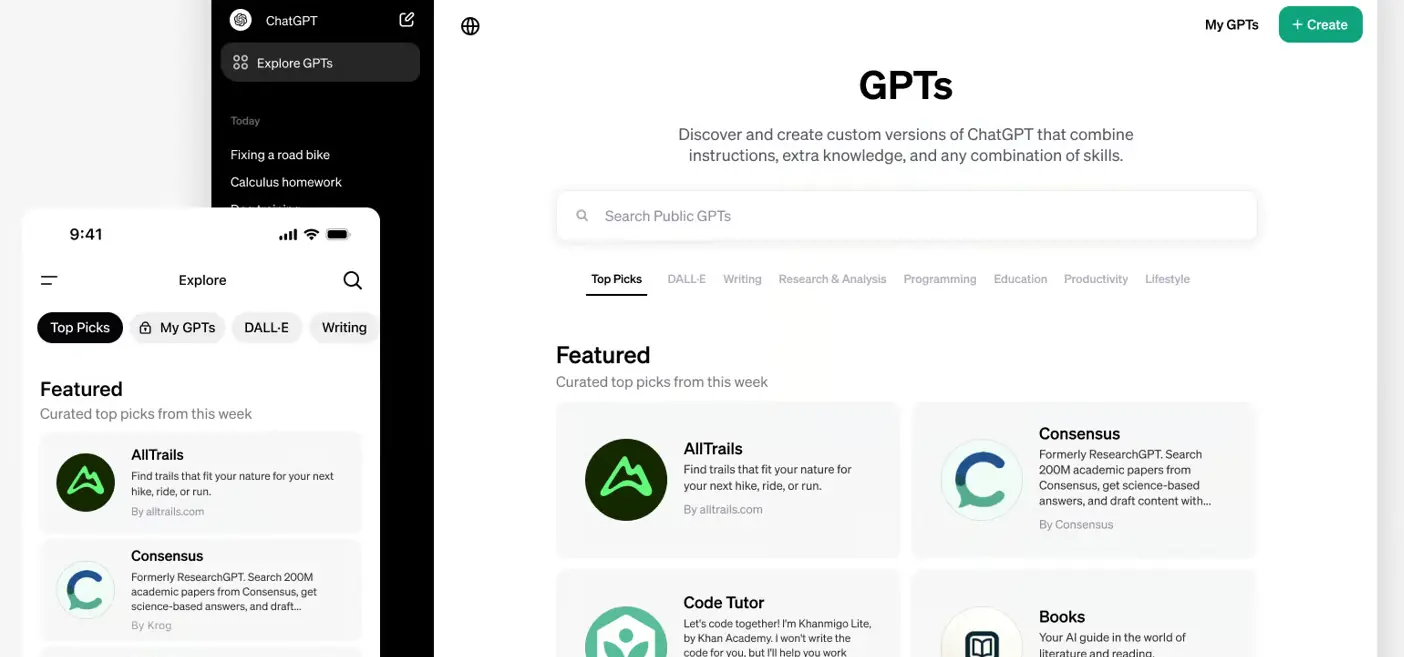1404x657 pixels.
Task: Open the AllTrails title in desktop Featured
Action: [713, 449]
